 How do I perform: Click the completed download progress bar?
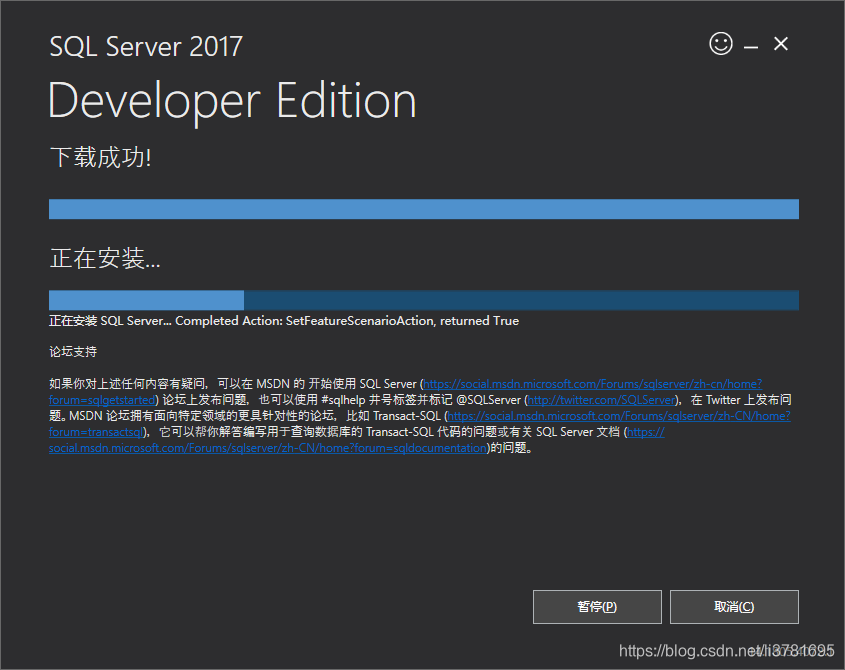pos(424,209)
